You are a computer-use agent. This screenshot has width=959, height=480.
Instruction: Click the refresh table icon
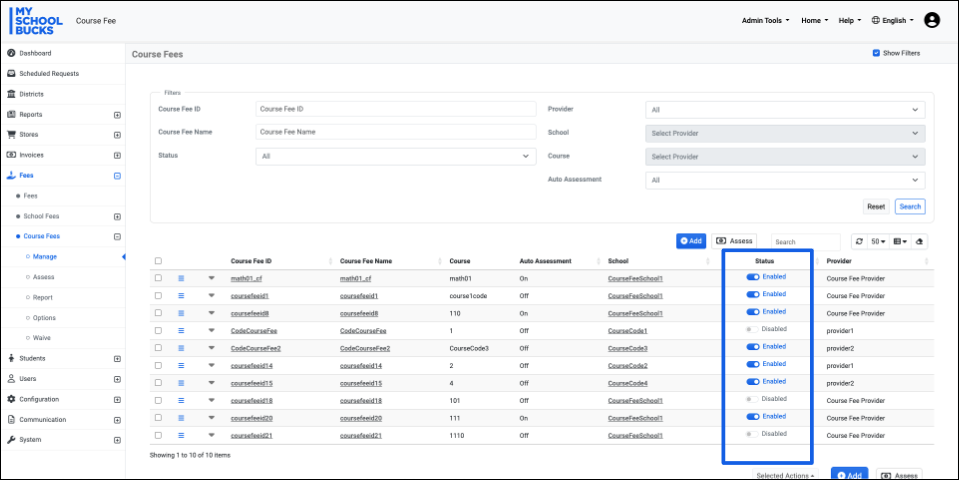point(859,242)
